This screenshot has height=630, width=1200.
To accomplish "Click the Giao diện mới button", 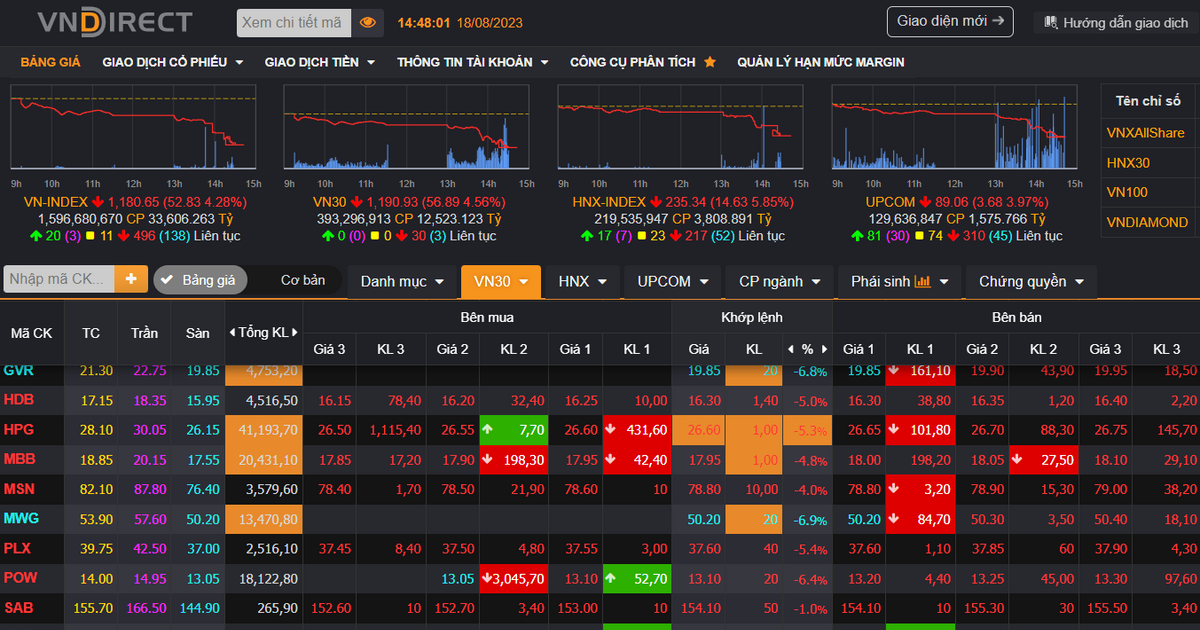I will (x=949, y=21).
